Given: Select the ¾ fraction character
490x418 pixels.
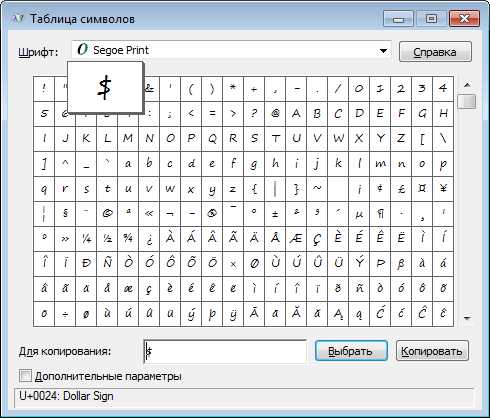Looking at the screenshot, I should (128, 239).
